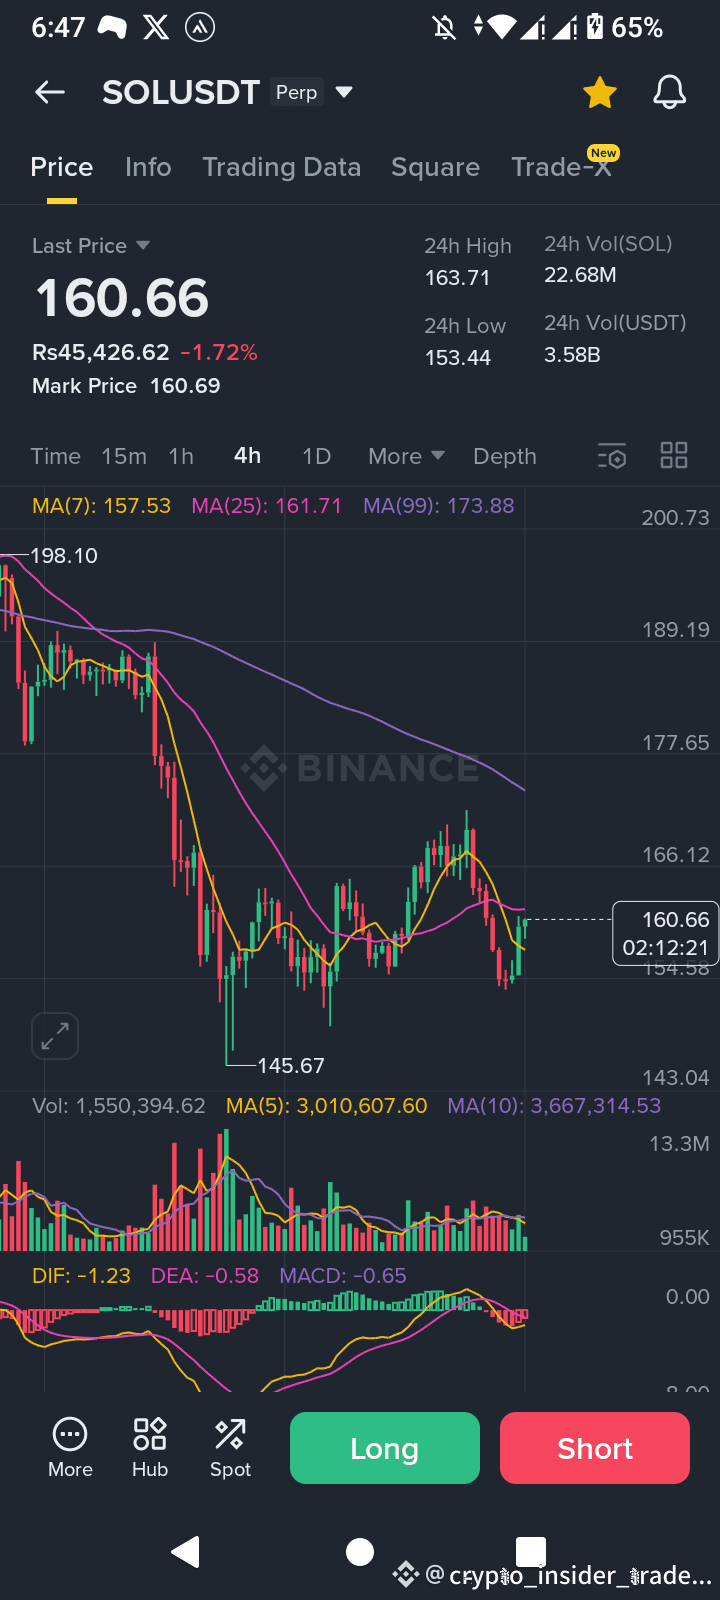This screenshot has height=1600, width=720.
Task: Tap the Android back navigation button
Action: (x=186, y=1551)
